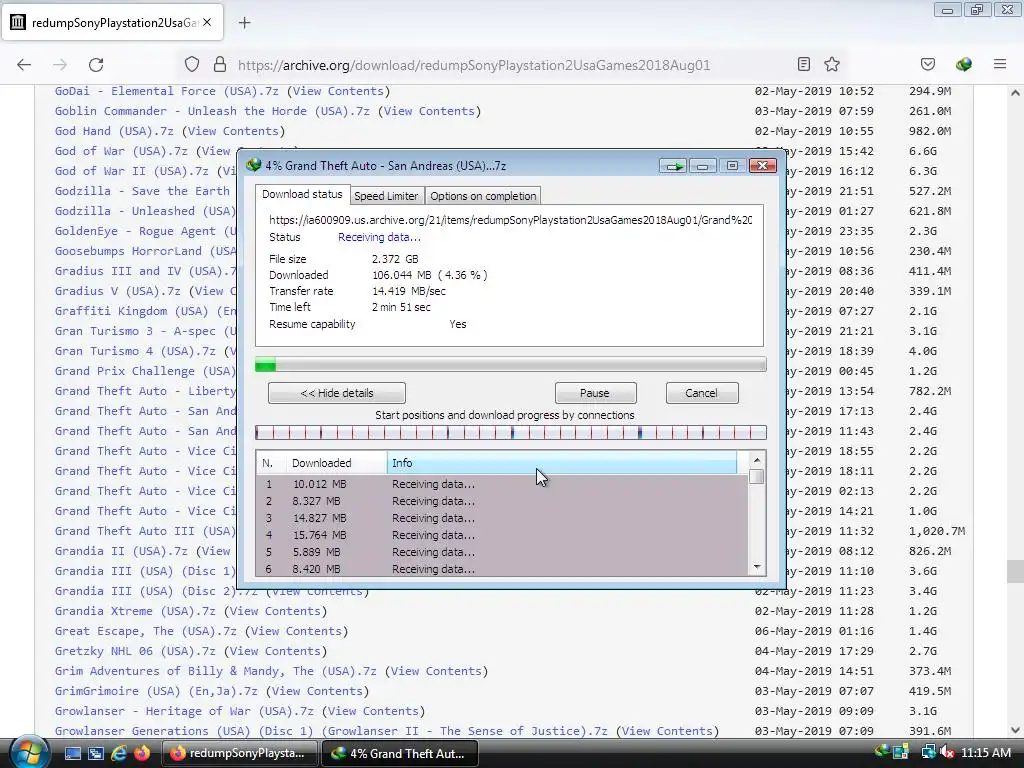Save page to Pocket icon
Viewport: 1024px width, 768px height.
927,64
